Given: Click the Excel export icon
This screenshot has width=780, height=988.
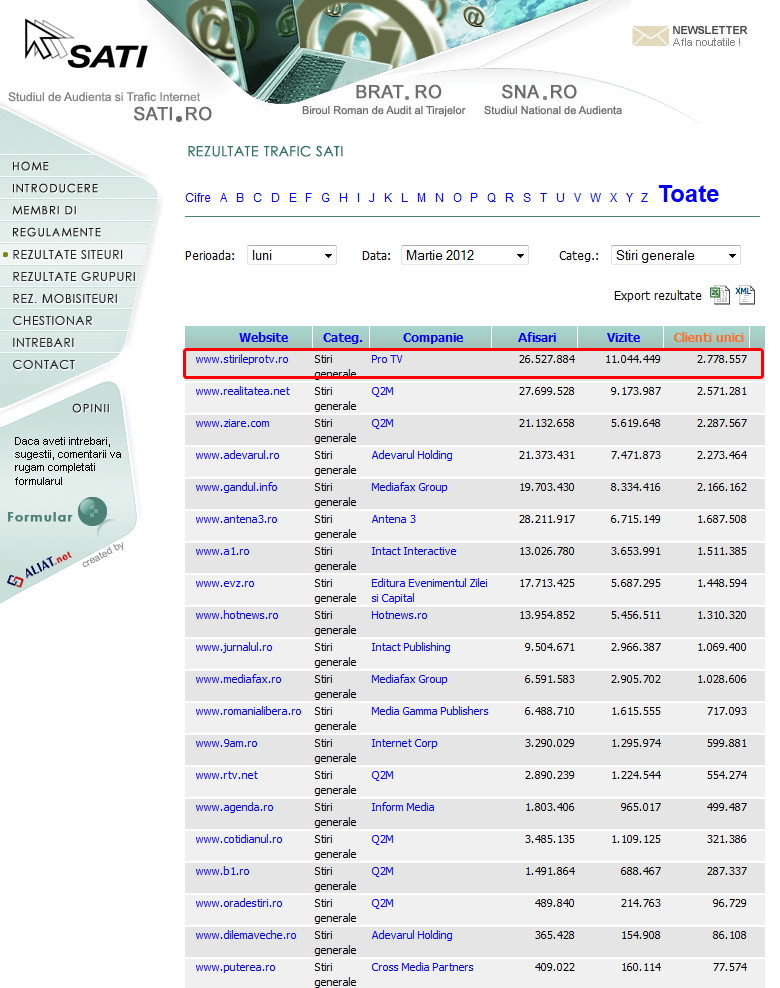Looking at the screenshot, I should 719,295.
